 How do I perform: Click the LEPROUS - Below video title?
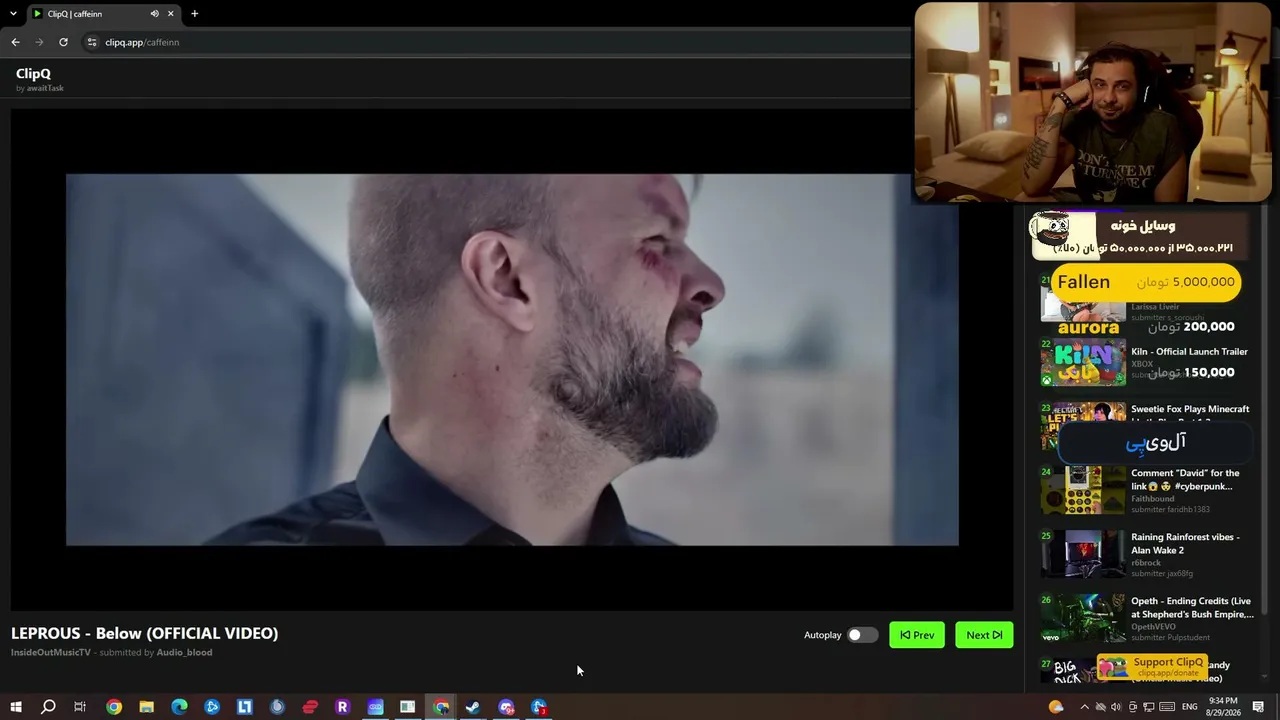[x=145, y=633]
